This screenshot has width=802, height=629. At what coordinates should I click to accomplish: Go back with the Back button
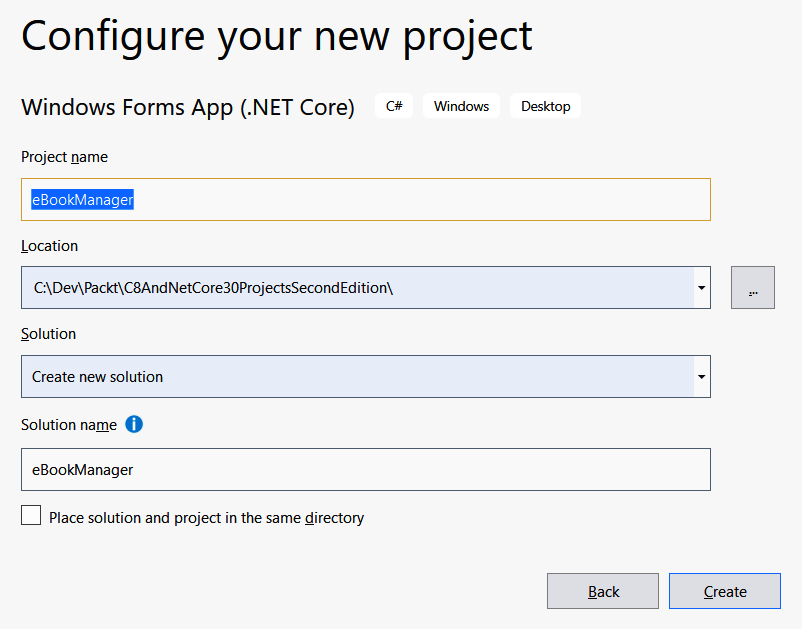[x=603, y=591]
